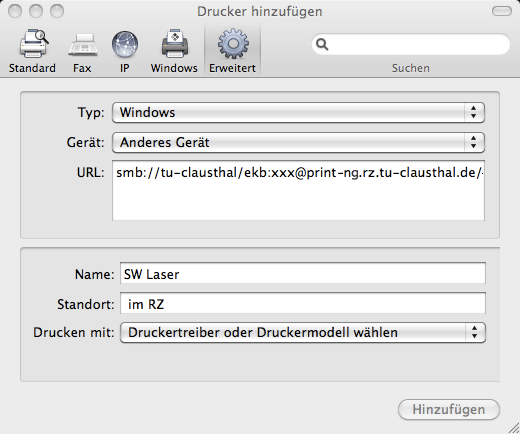The height and width of the screenshot is (434, 520).
Task: Click the Hinzufügen button
Action: (x=449, y=409)
